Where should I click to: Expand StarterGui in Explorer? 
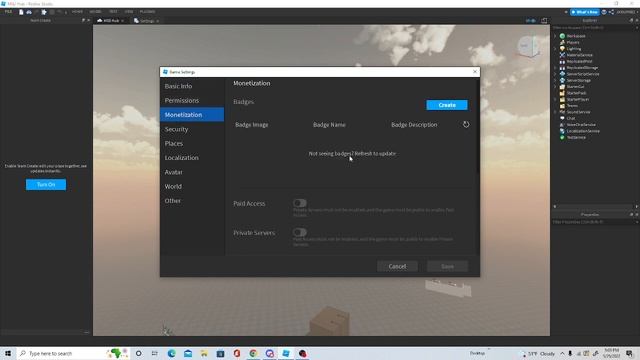click(555, 87)
